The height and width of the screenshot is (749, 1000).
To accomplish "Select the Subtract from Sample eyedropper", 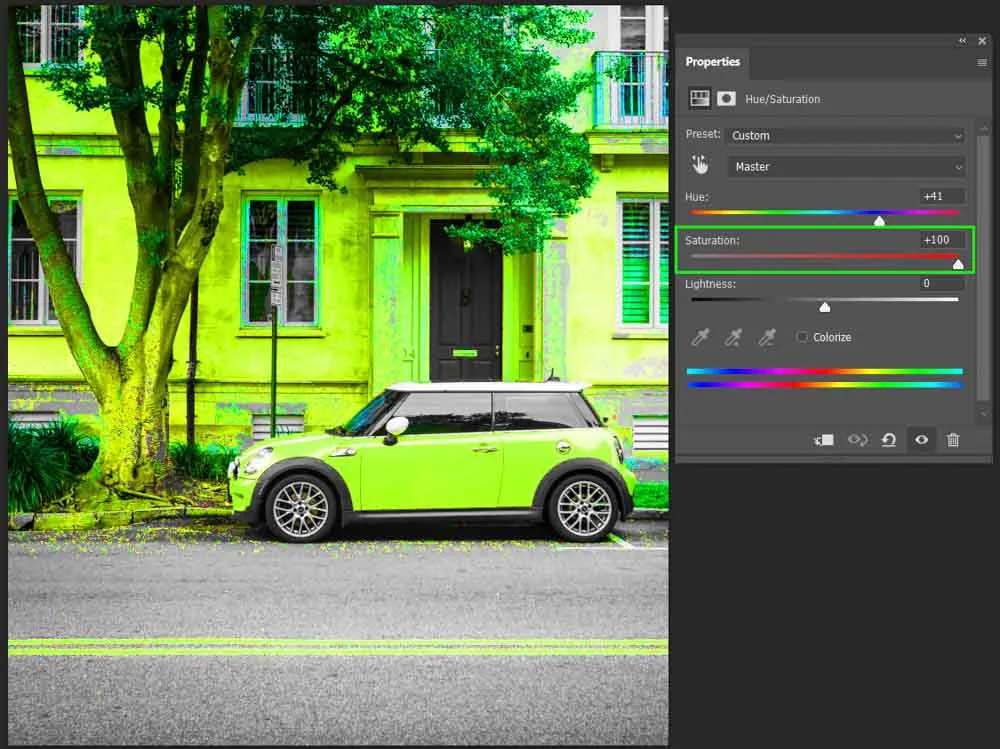I will [x=767, y=338].
